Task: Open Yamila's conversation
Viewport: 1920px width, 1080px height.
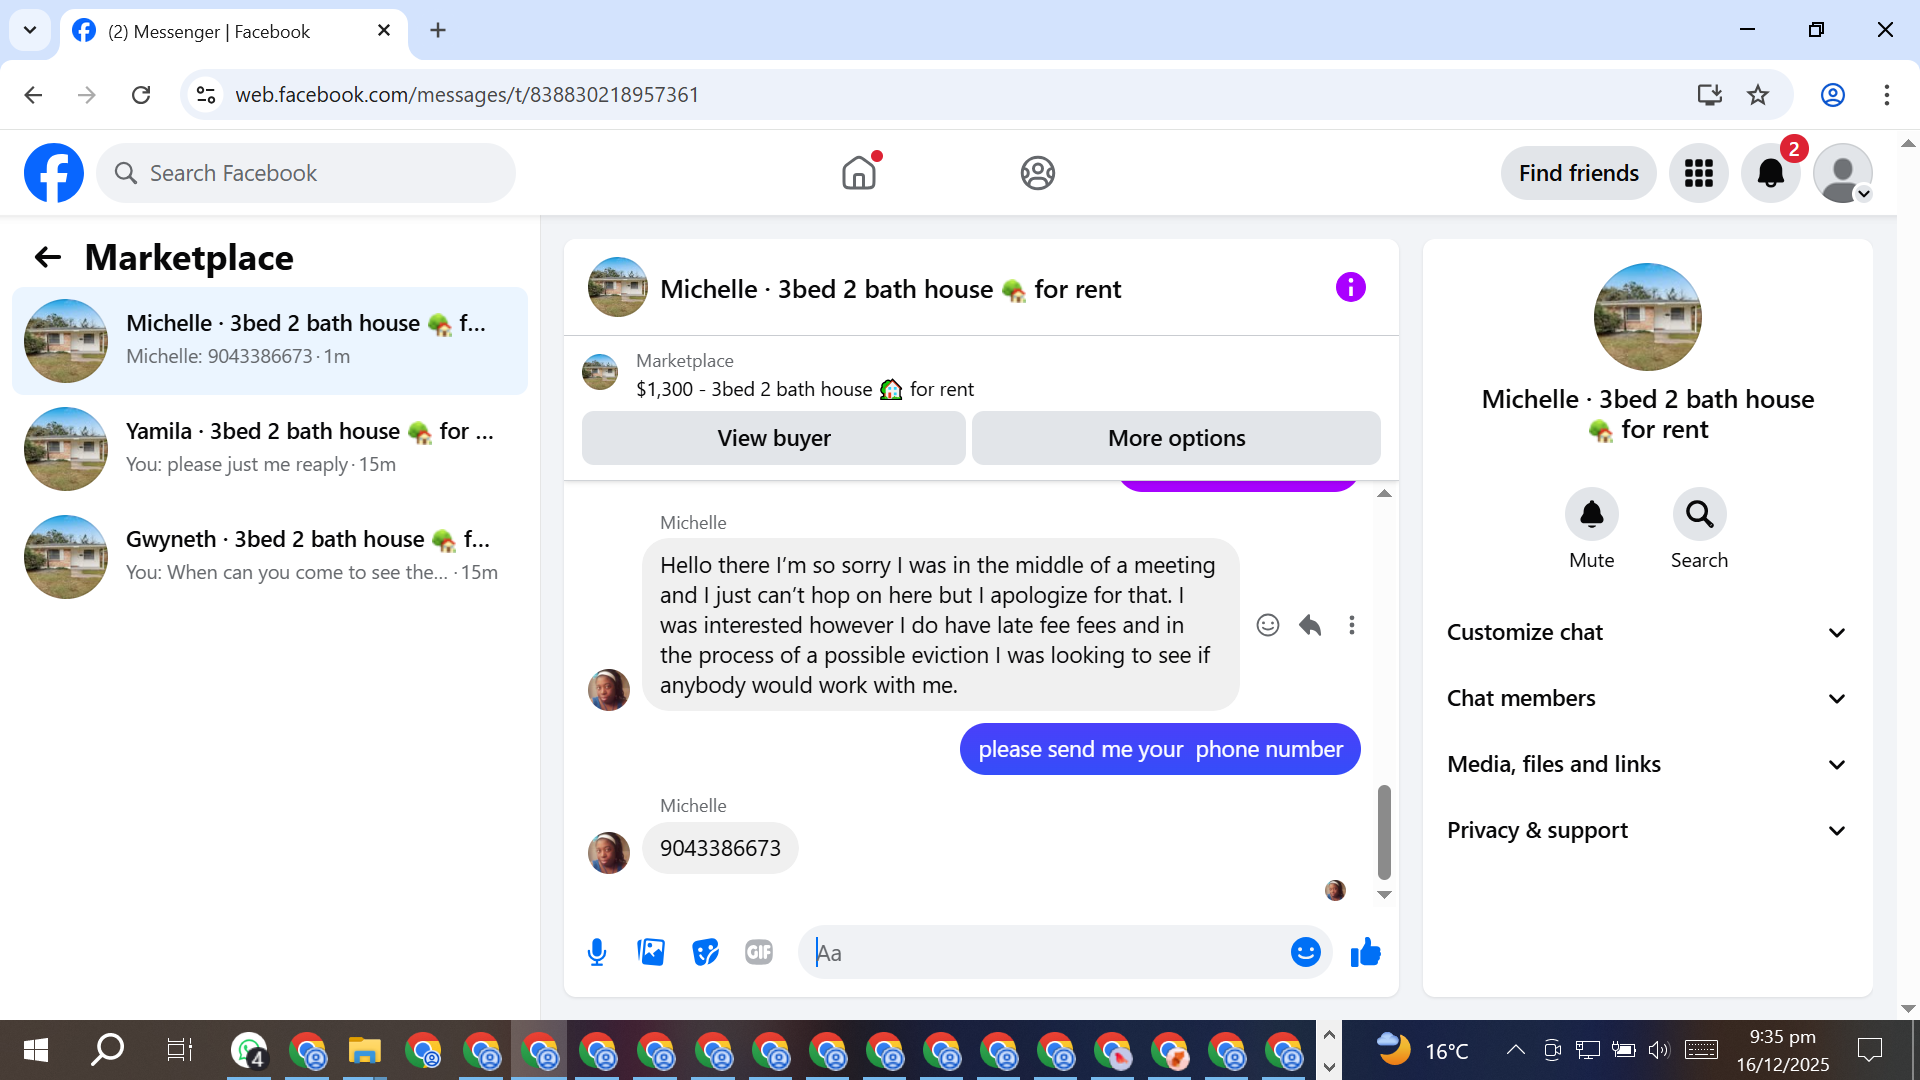Action: pyautogui.click(x=270, y=449)
